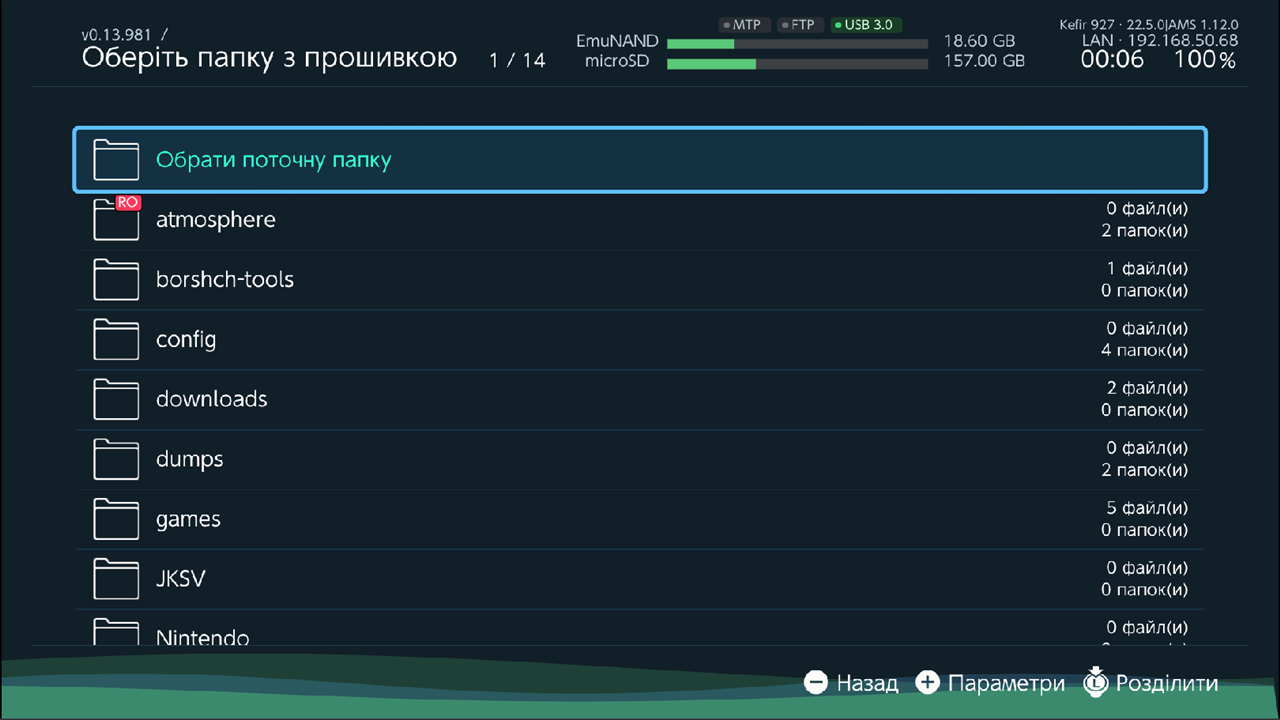The height and width of the screenshot is (720, 1280).
Task: Click the config folder icon
Action: [x=116, y=339]
